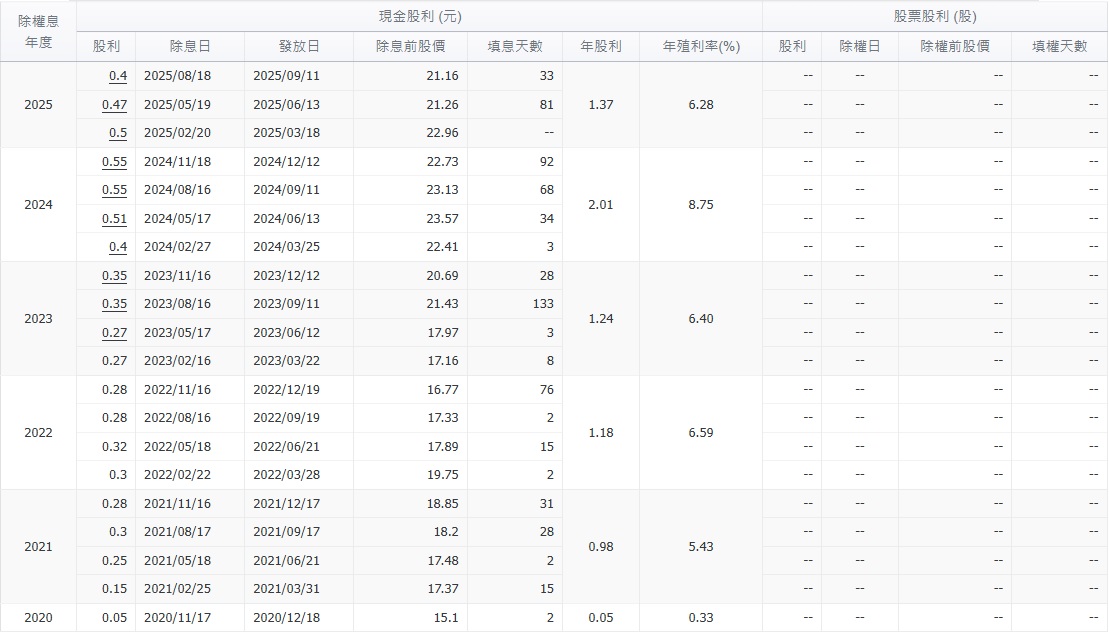Select the 2024 year row label
This screenshot has width=1109, height=634.
(38, 205)
